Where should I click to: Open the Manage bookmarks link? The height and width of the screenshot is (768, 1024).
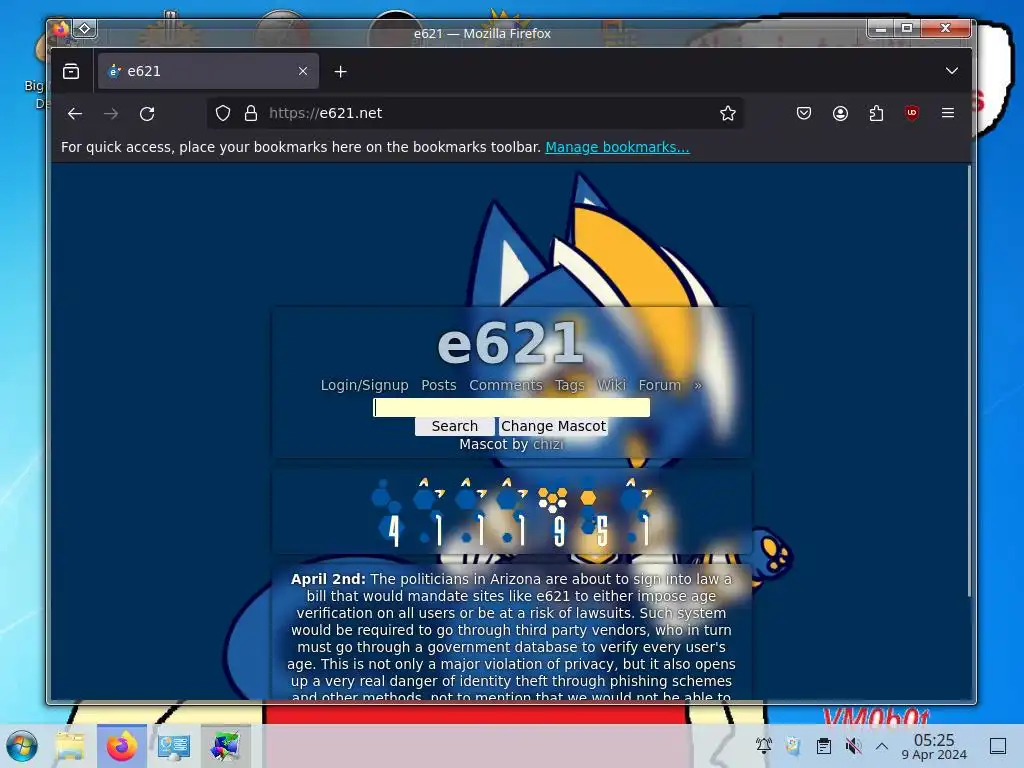[617, 147]
